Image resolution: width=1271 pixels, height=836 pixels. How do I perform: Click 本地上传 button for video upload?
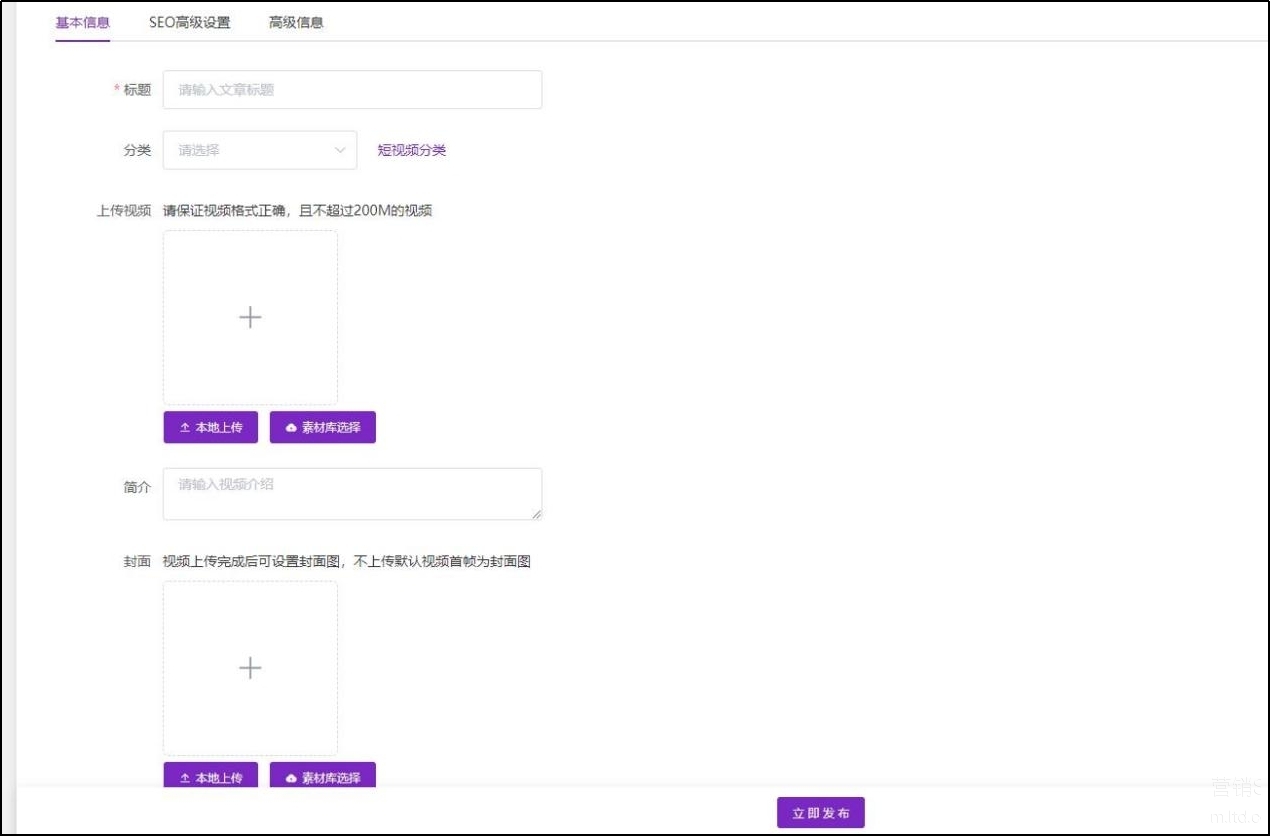point(211,428)
